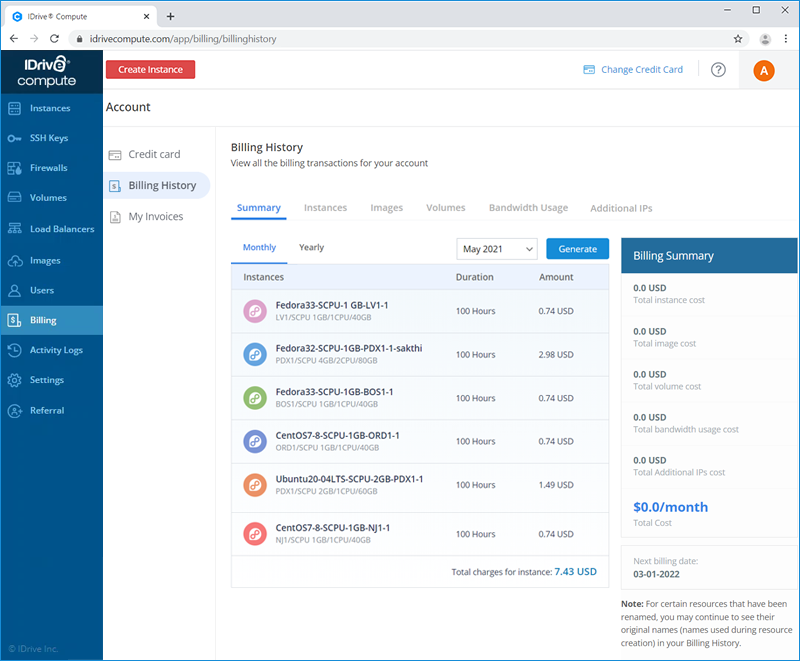Click the IDrive compute logo

click(46, 71)
